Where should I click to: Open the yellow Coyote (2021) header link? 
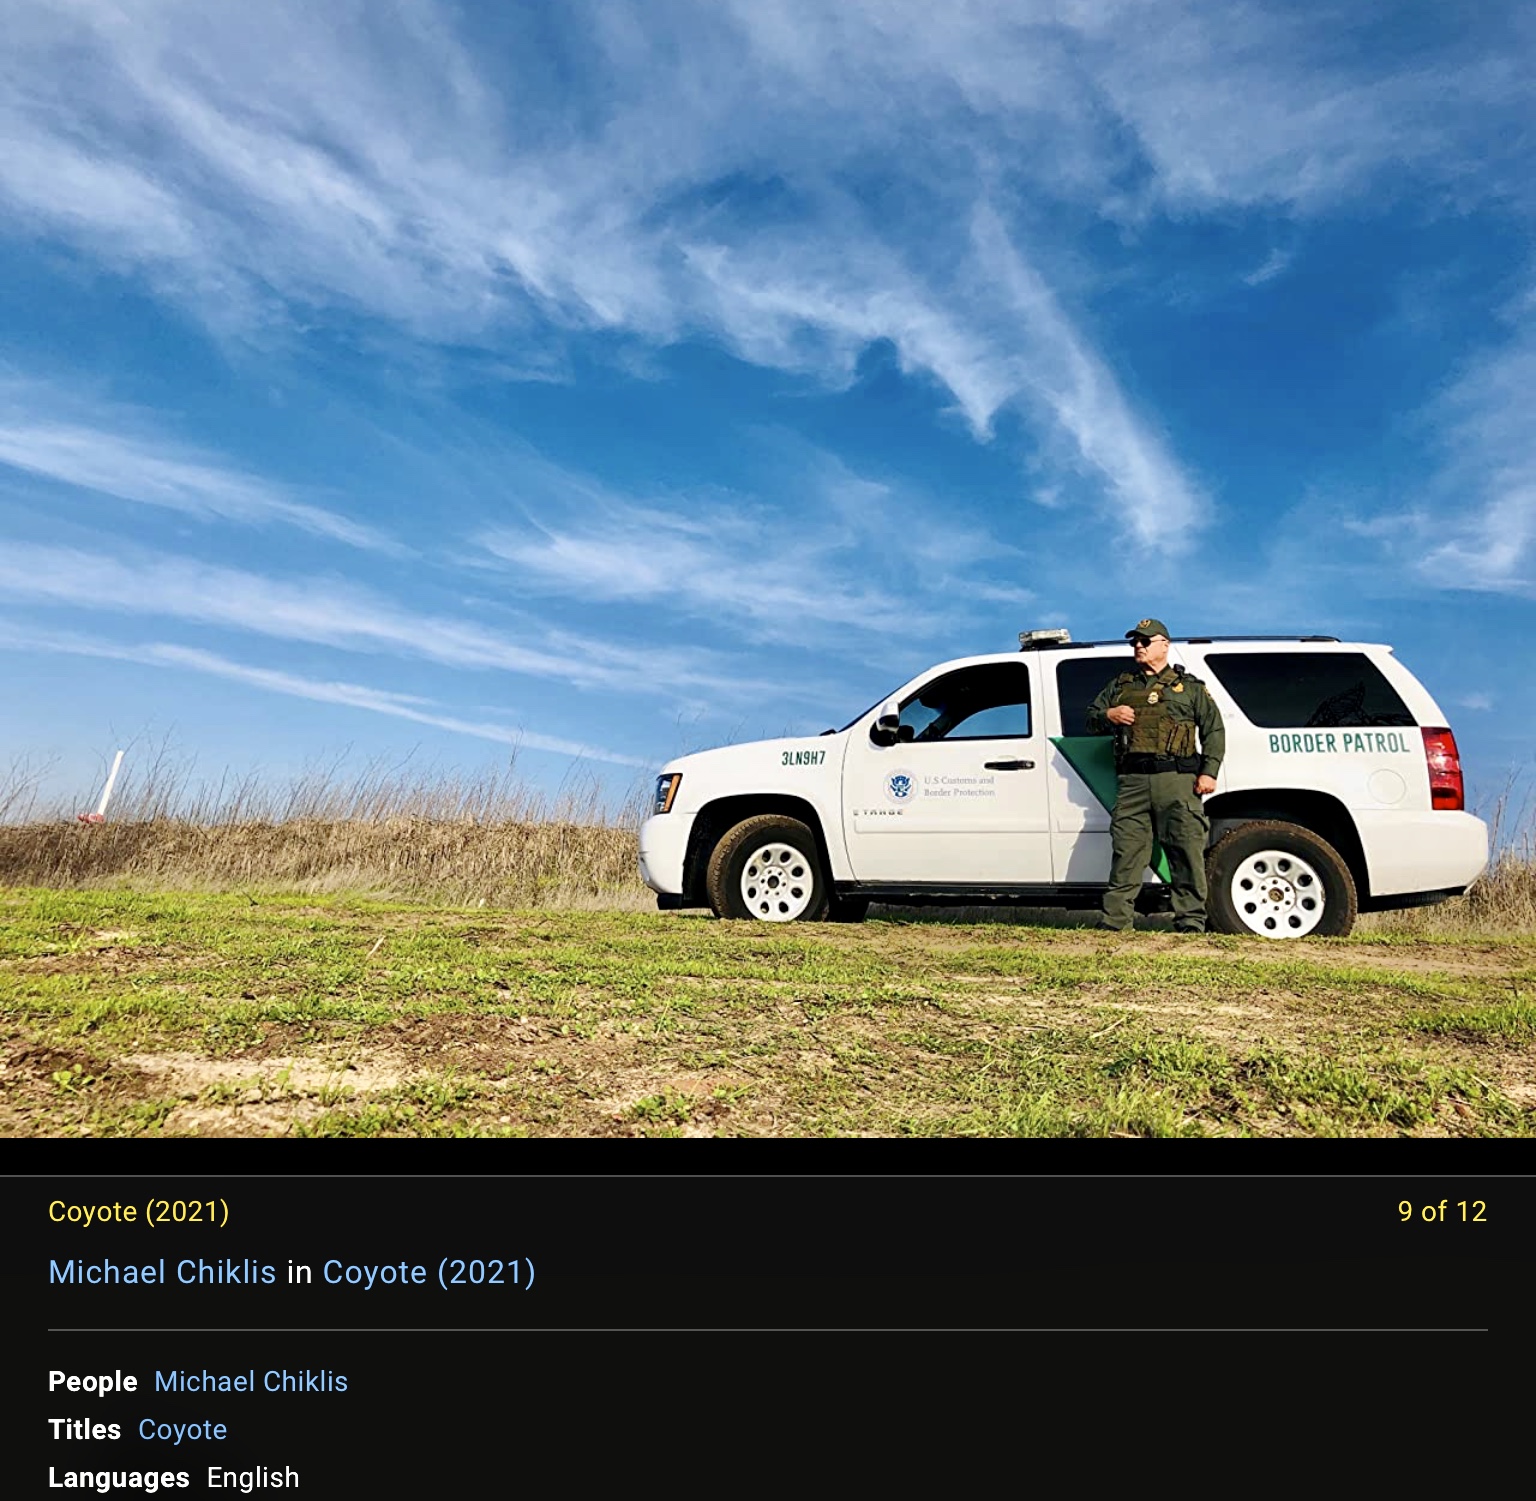tap(138, 1211)
